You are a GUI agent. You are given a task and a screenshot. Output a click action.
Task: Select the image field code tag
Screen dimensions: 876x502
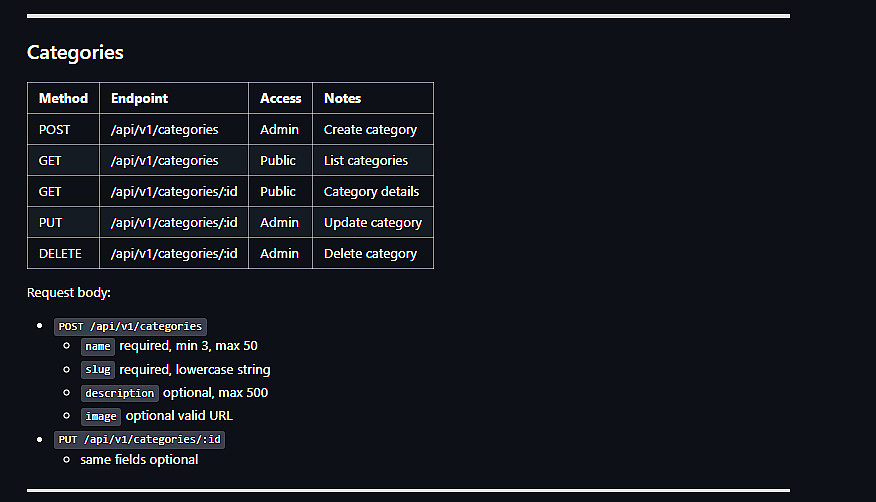point(101,416)
